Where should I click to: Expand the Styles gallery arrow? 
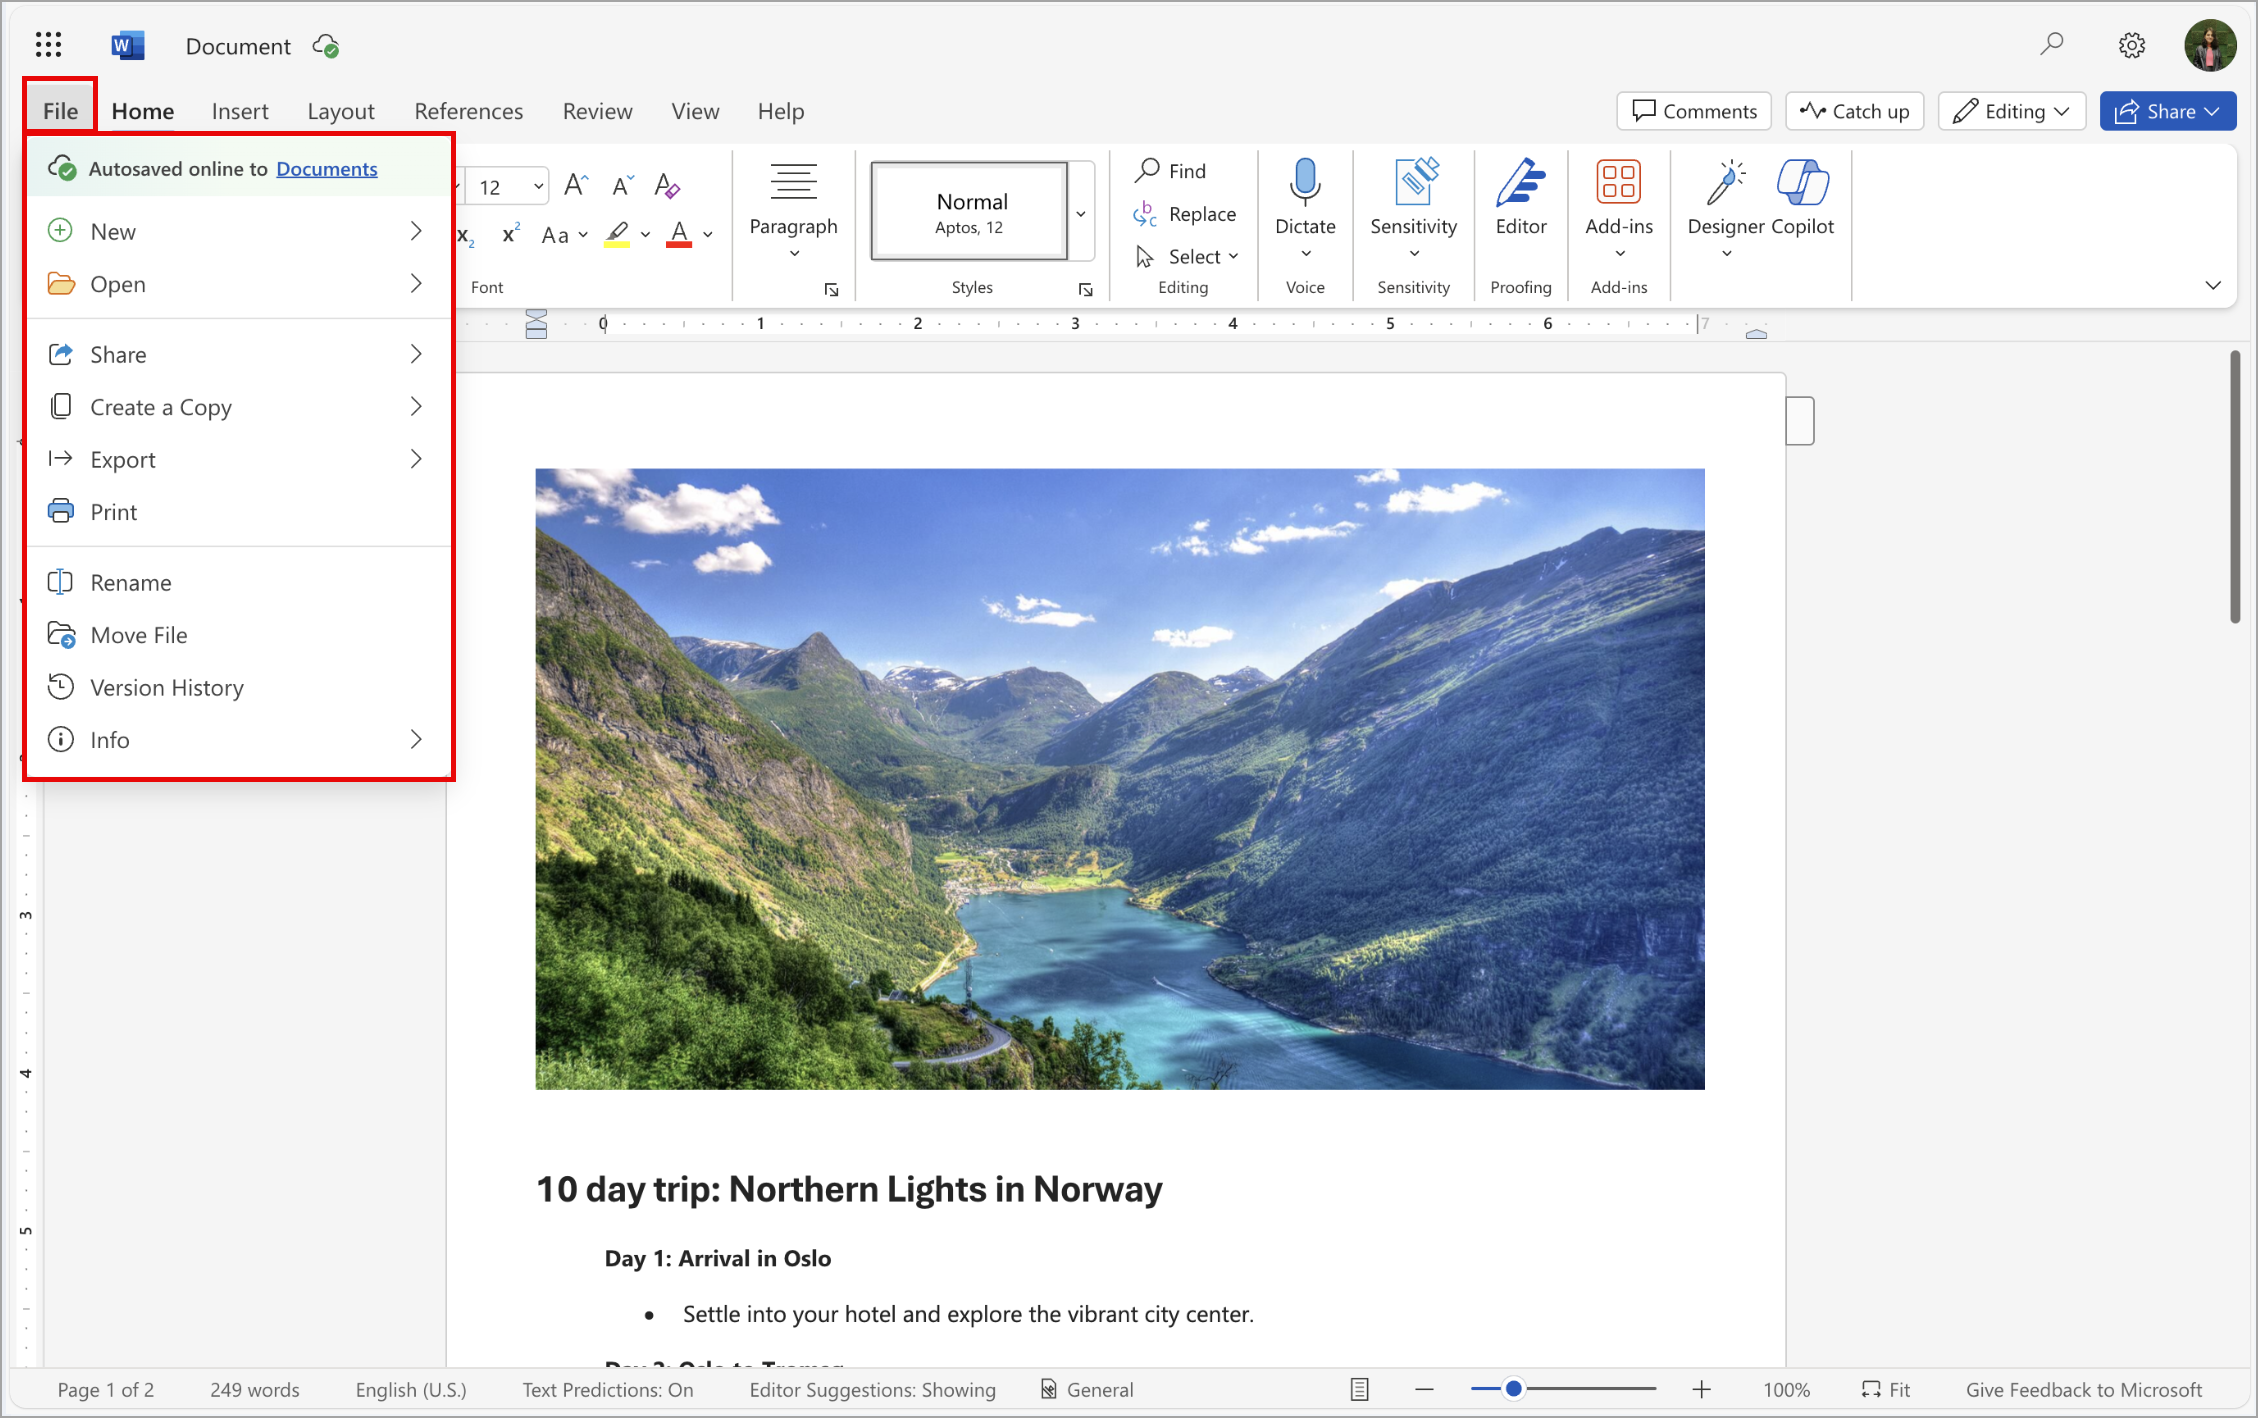tap(1081, 214)
